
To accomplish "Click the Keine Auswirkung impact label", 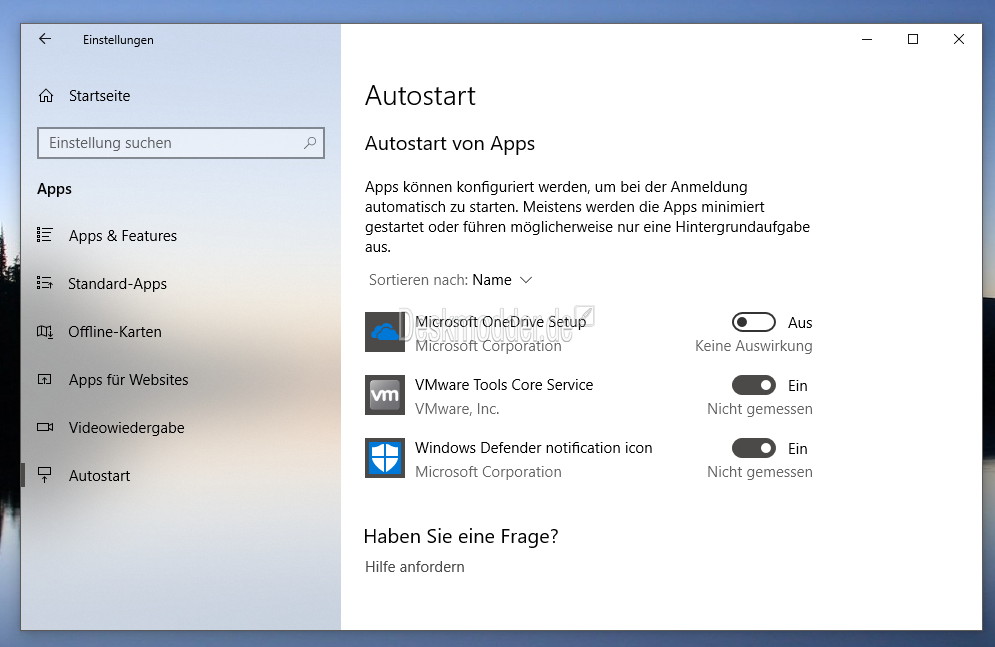I will [x=753, y=346].
